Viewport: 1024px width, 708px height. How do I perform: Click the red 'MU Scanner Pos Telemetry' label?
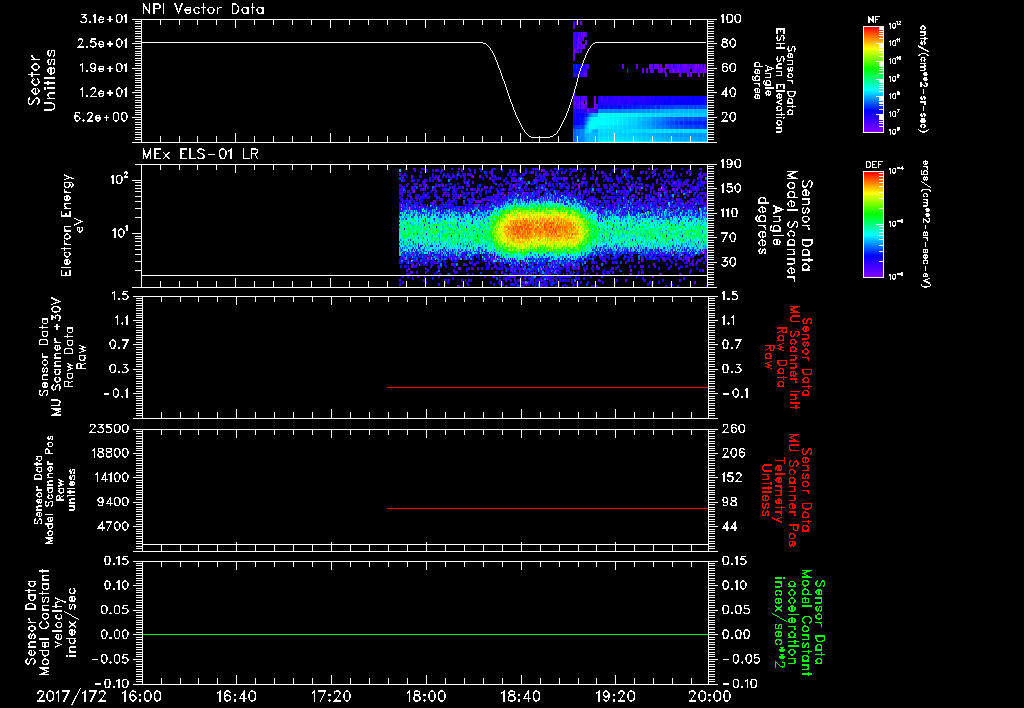(x=787, y=490)
